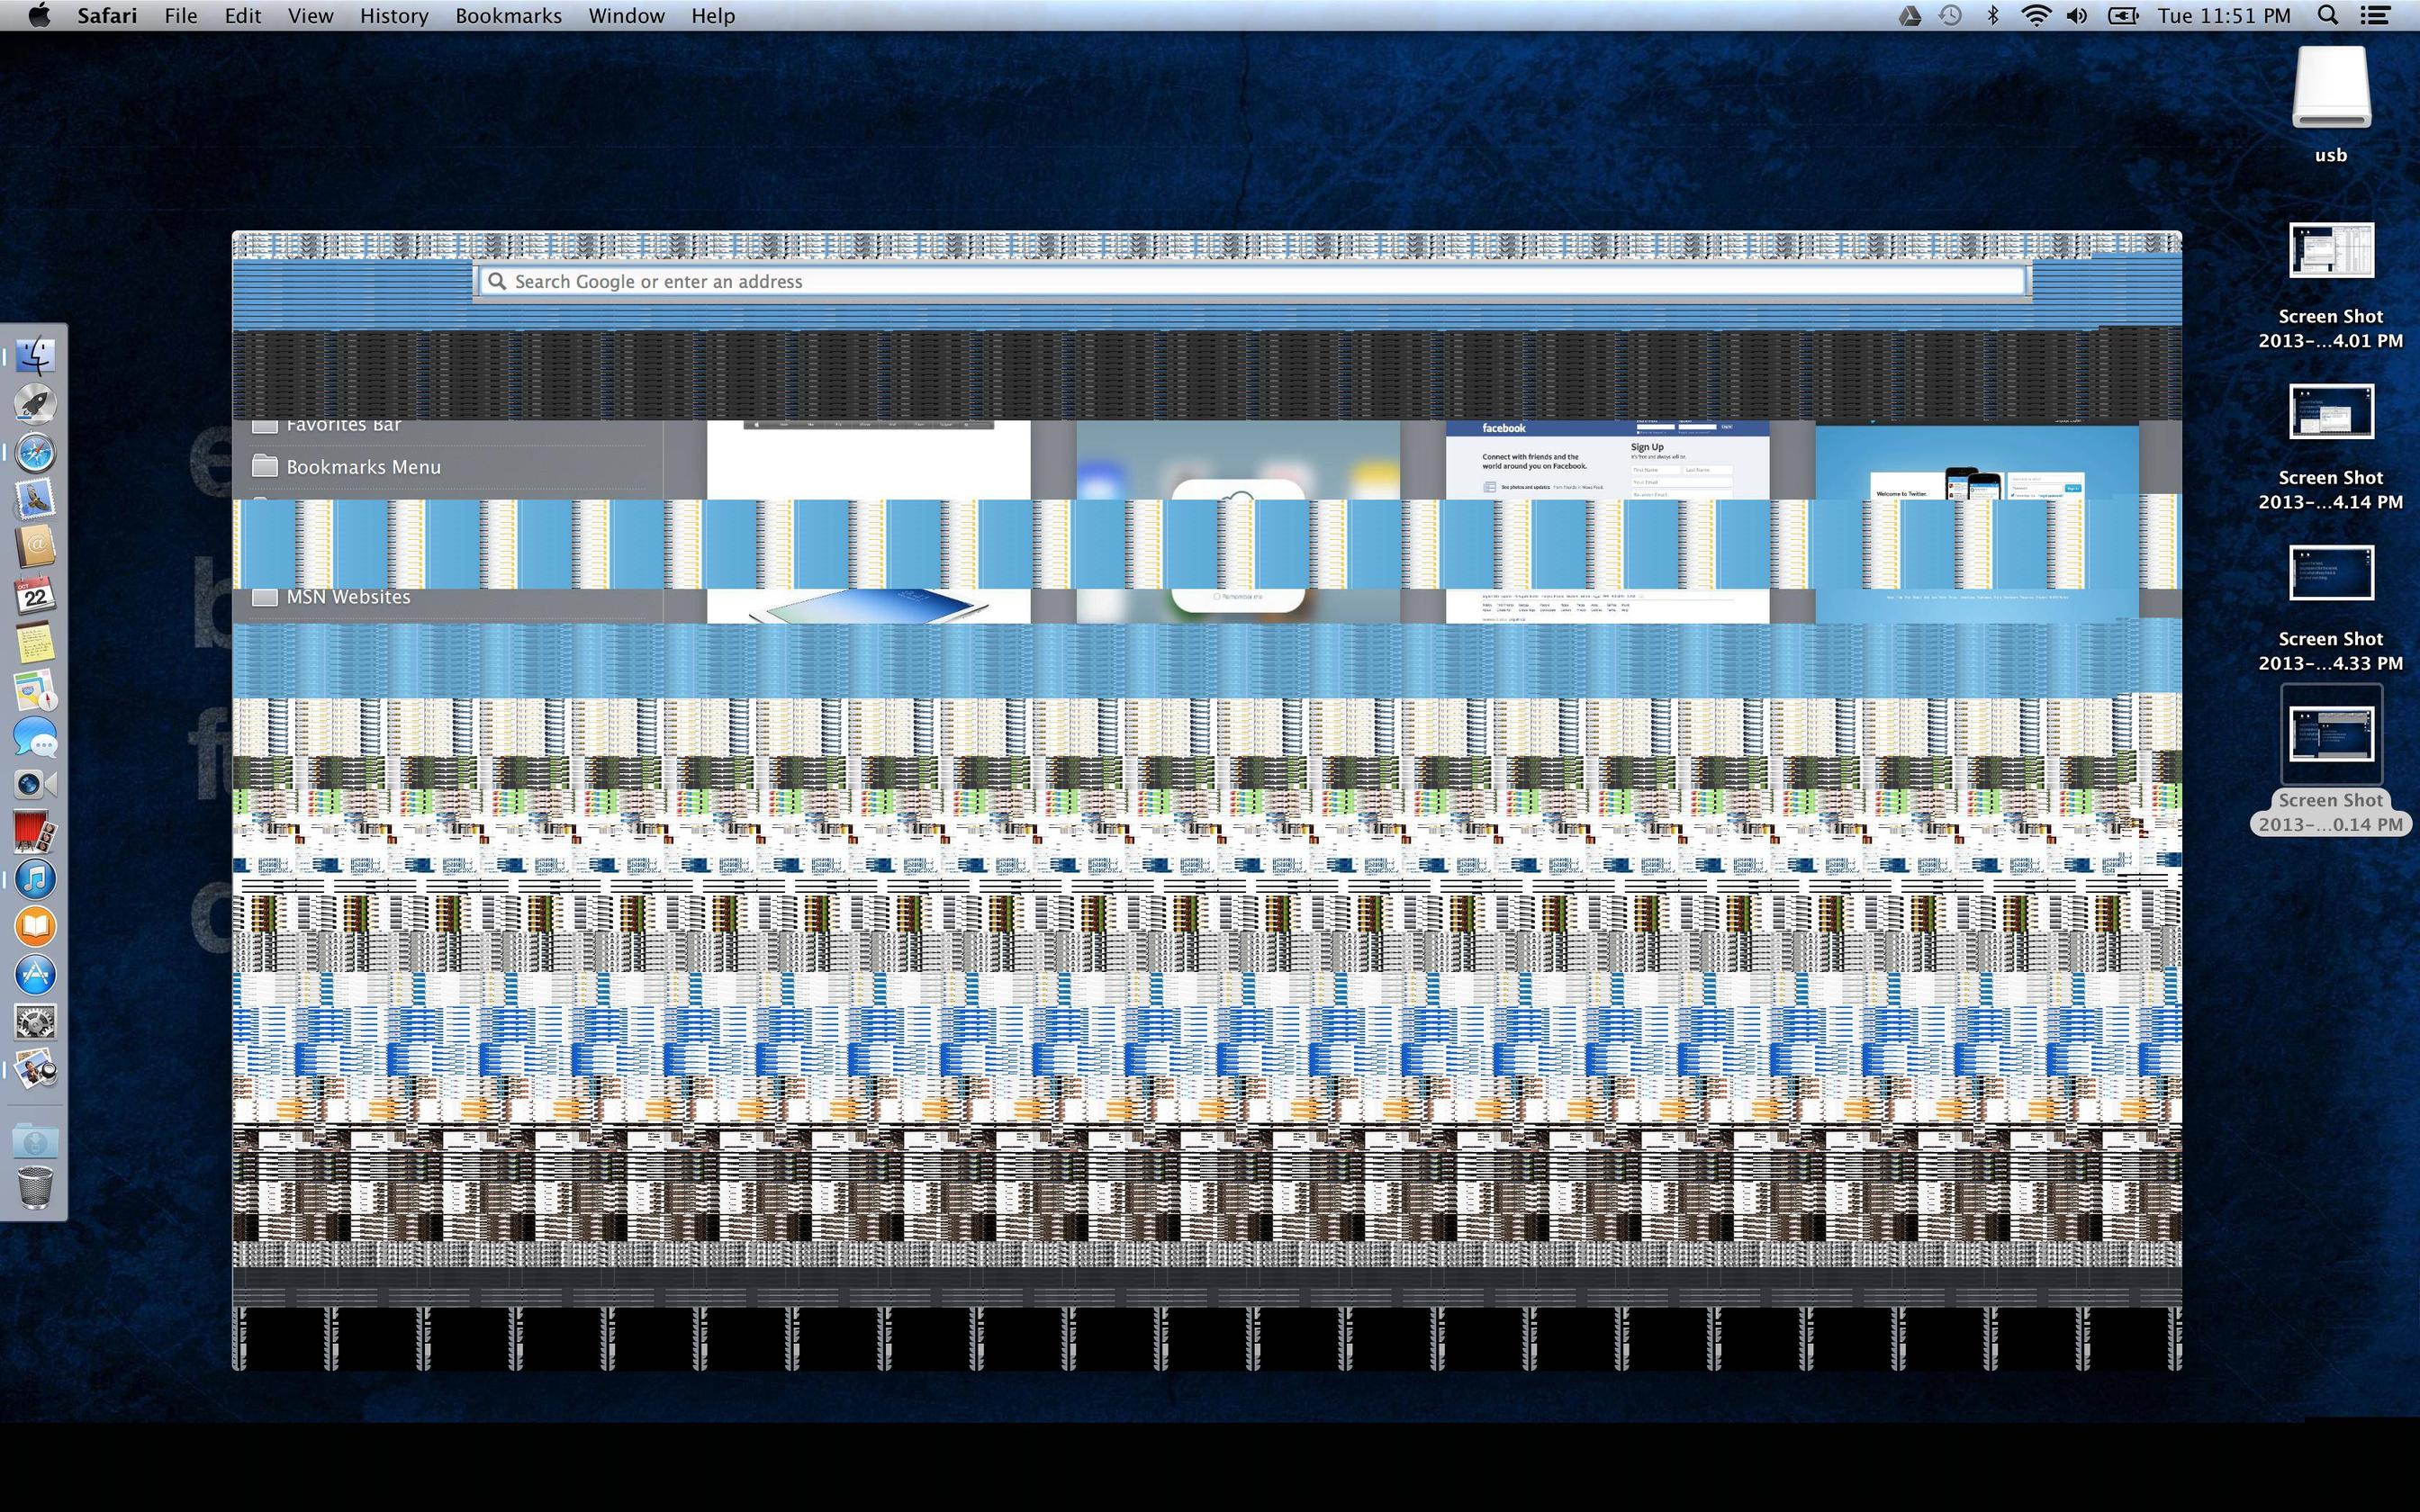Open Mail app in dock

click(35, 498)
